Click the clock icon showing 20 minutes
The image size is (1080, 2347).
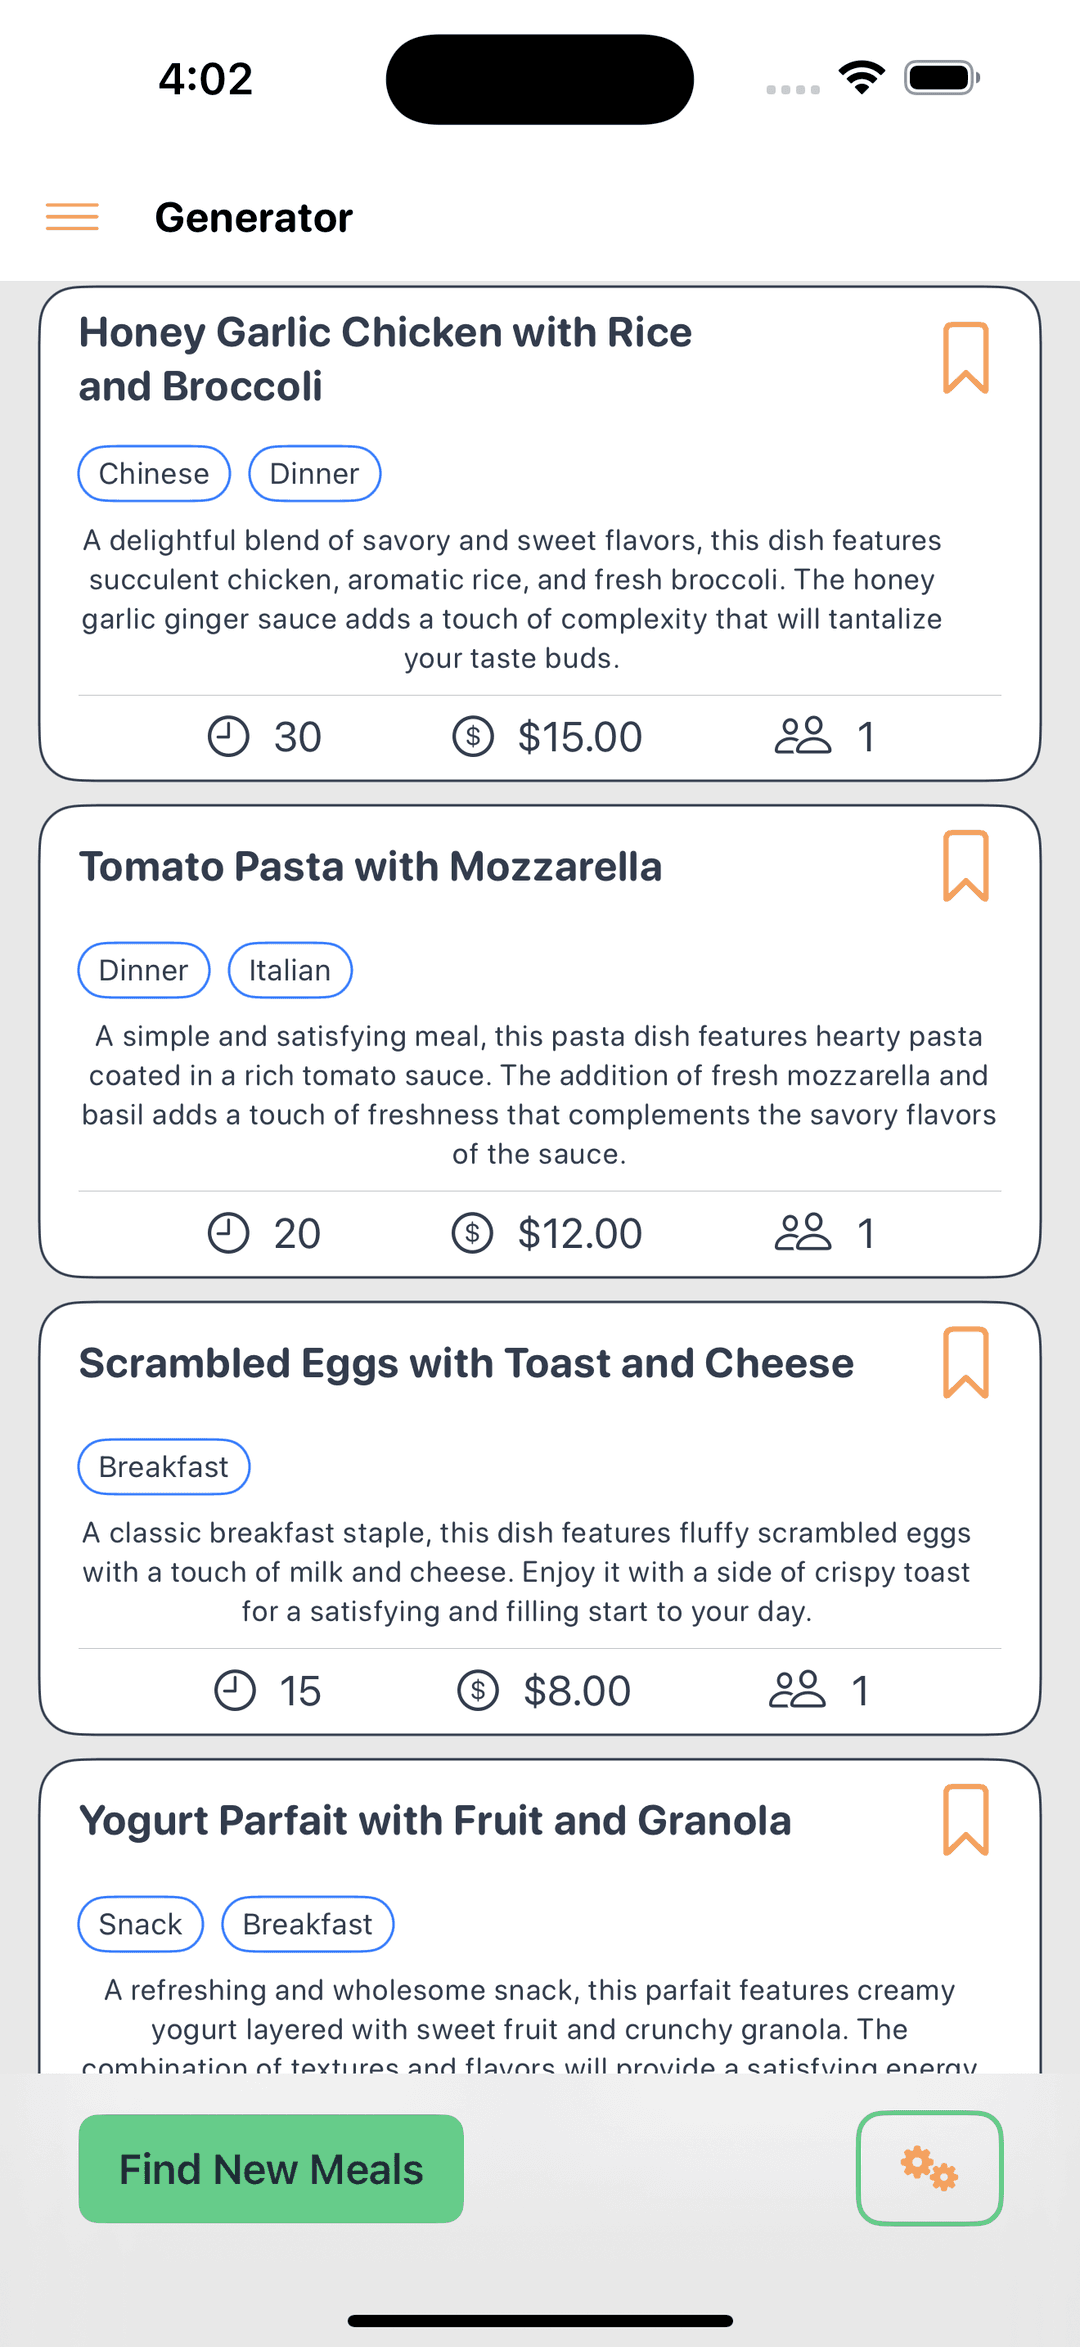(x=228, y=1233)
